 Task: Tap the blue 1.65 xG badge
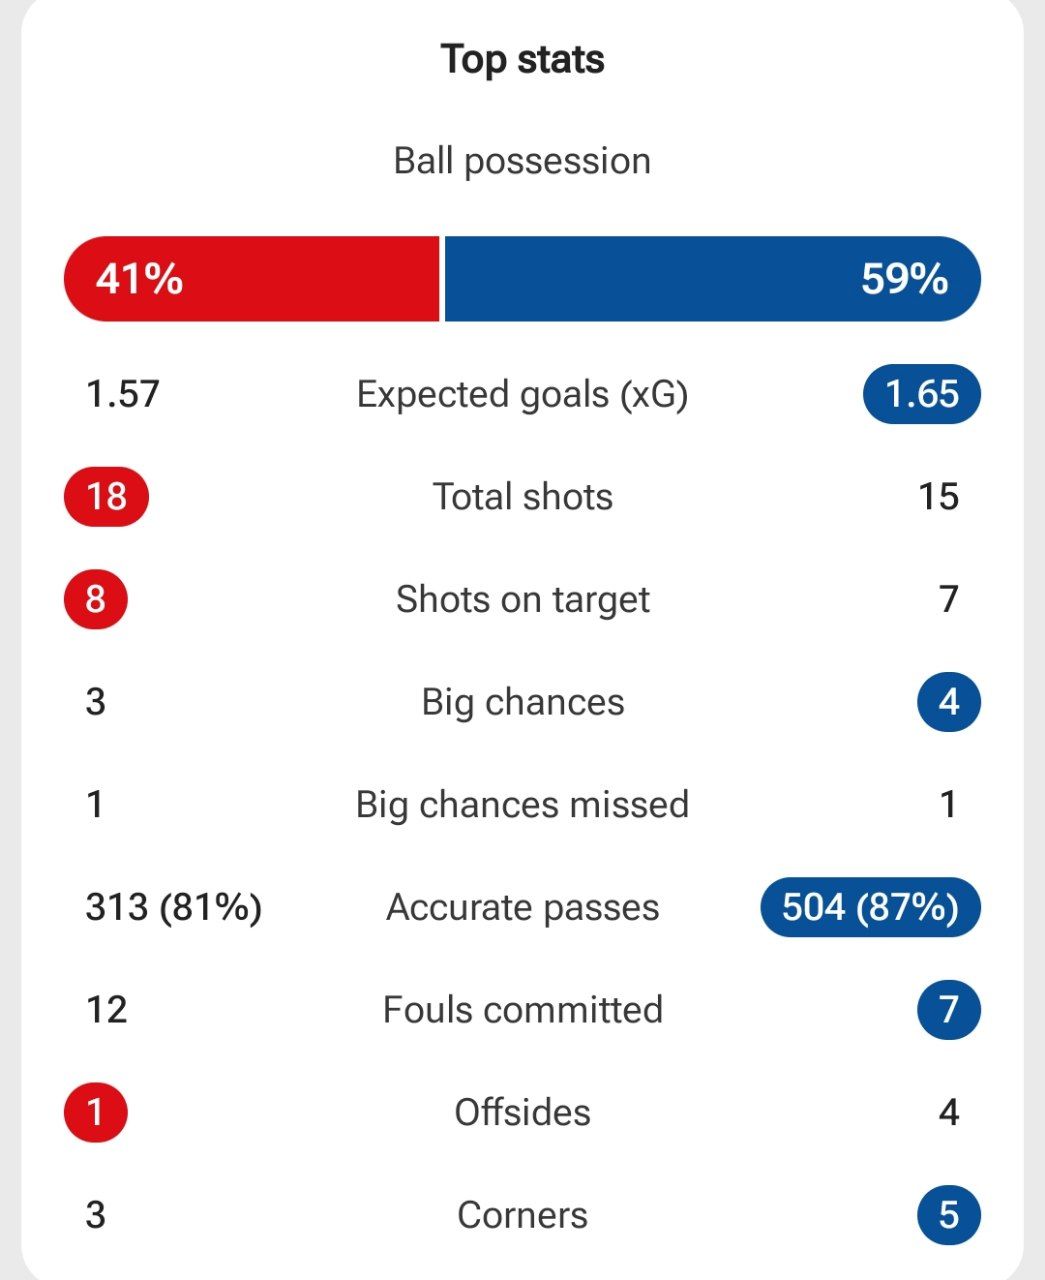921,394
